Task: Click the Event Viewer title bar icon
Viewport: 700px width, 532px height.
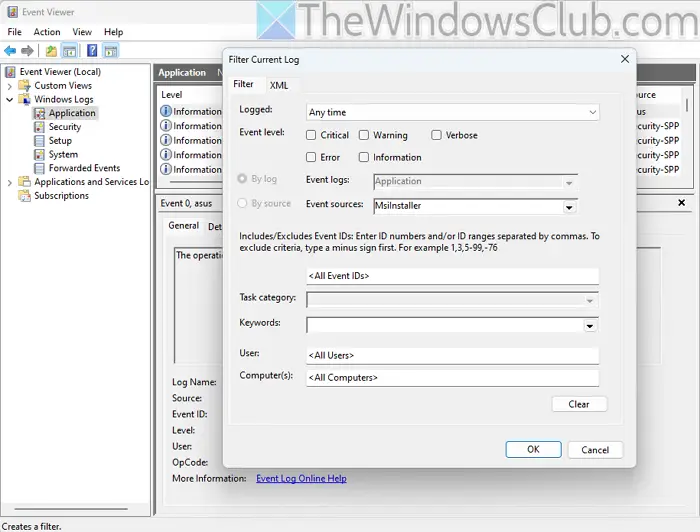Action: click(12, 12)
